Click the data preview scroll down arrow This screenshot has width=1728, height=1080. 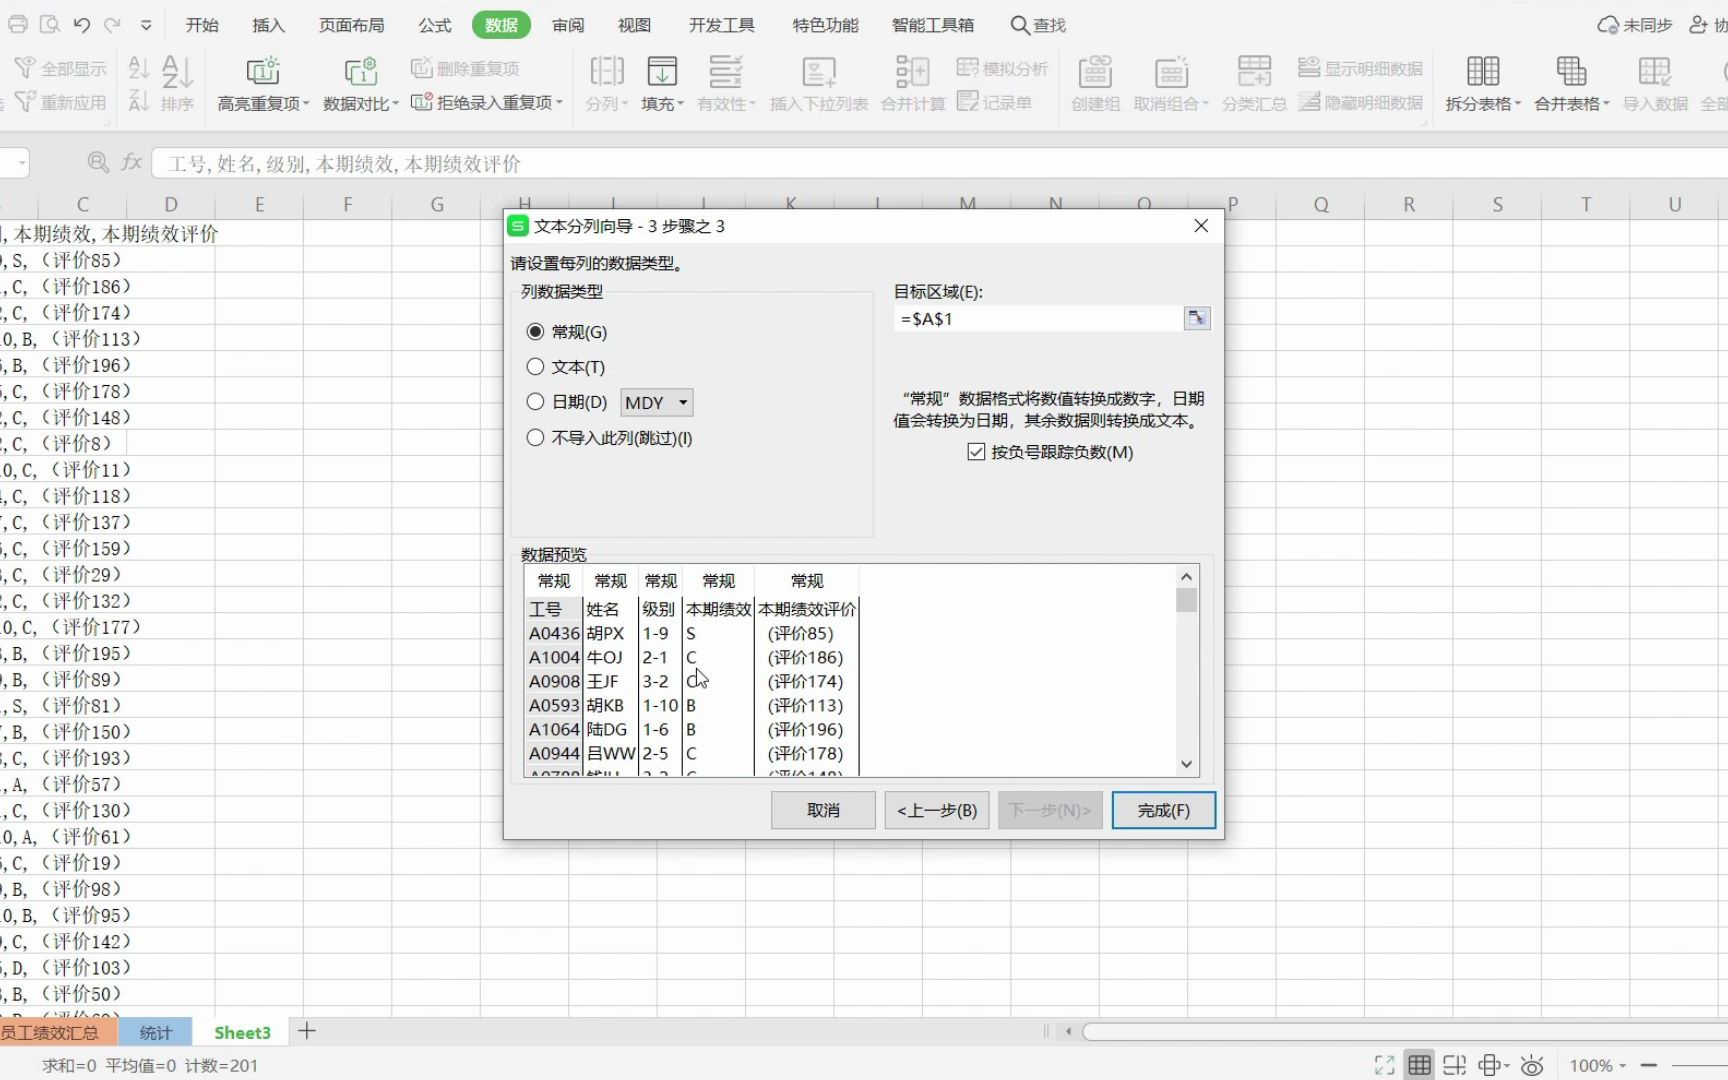click(x=1186, y=764)
